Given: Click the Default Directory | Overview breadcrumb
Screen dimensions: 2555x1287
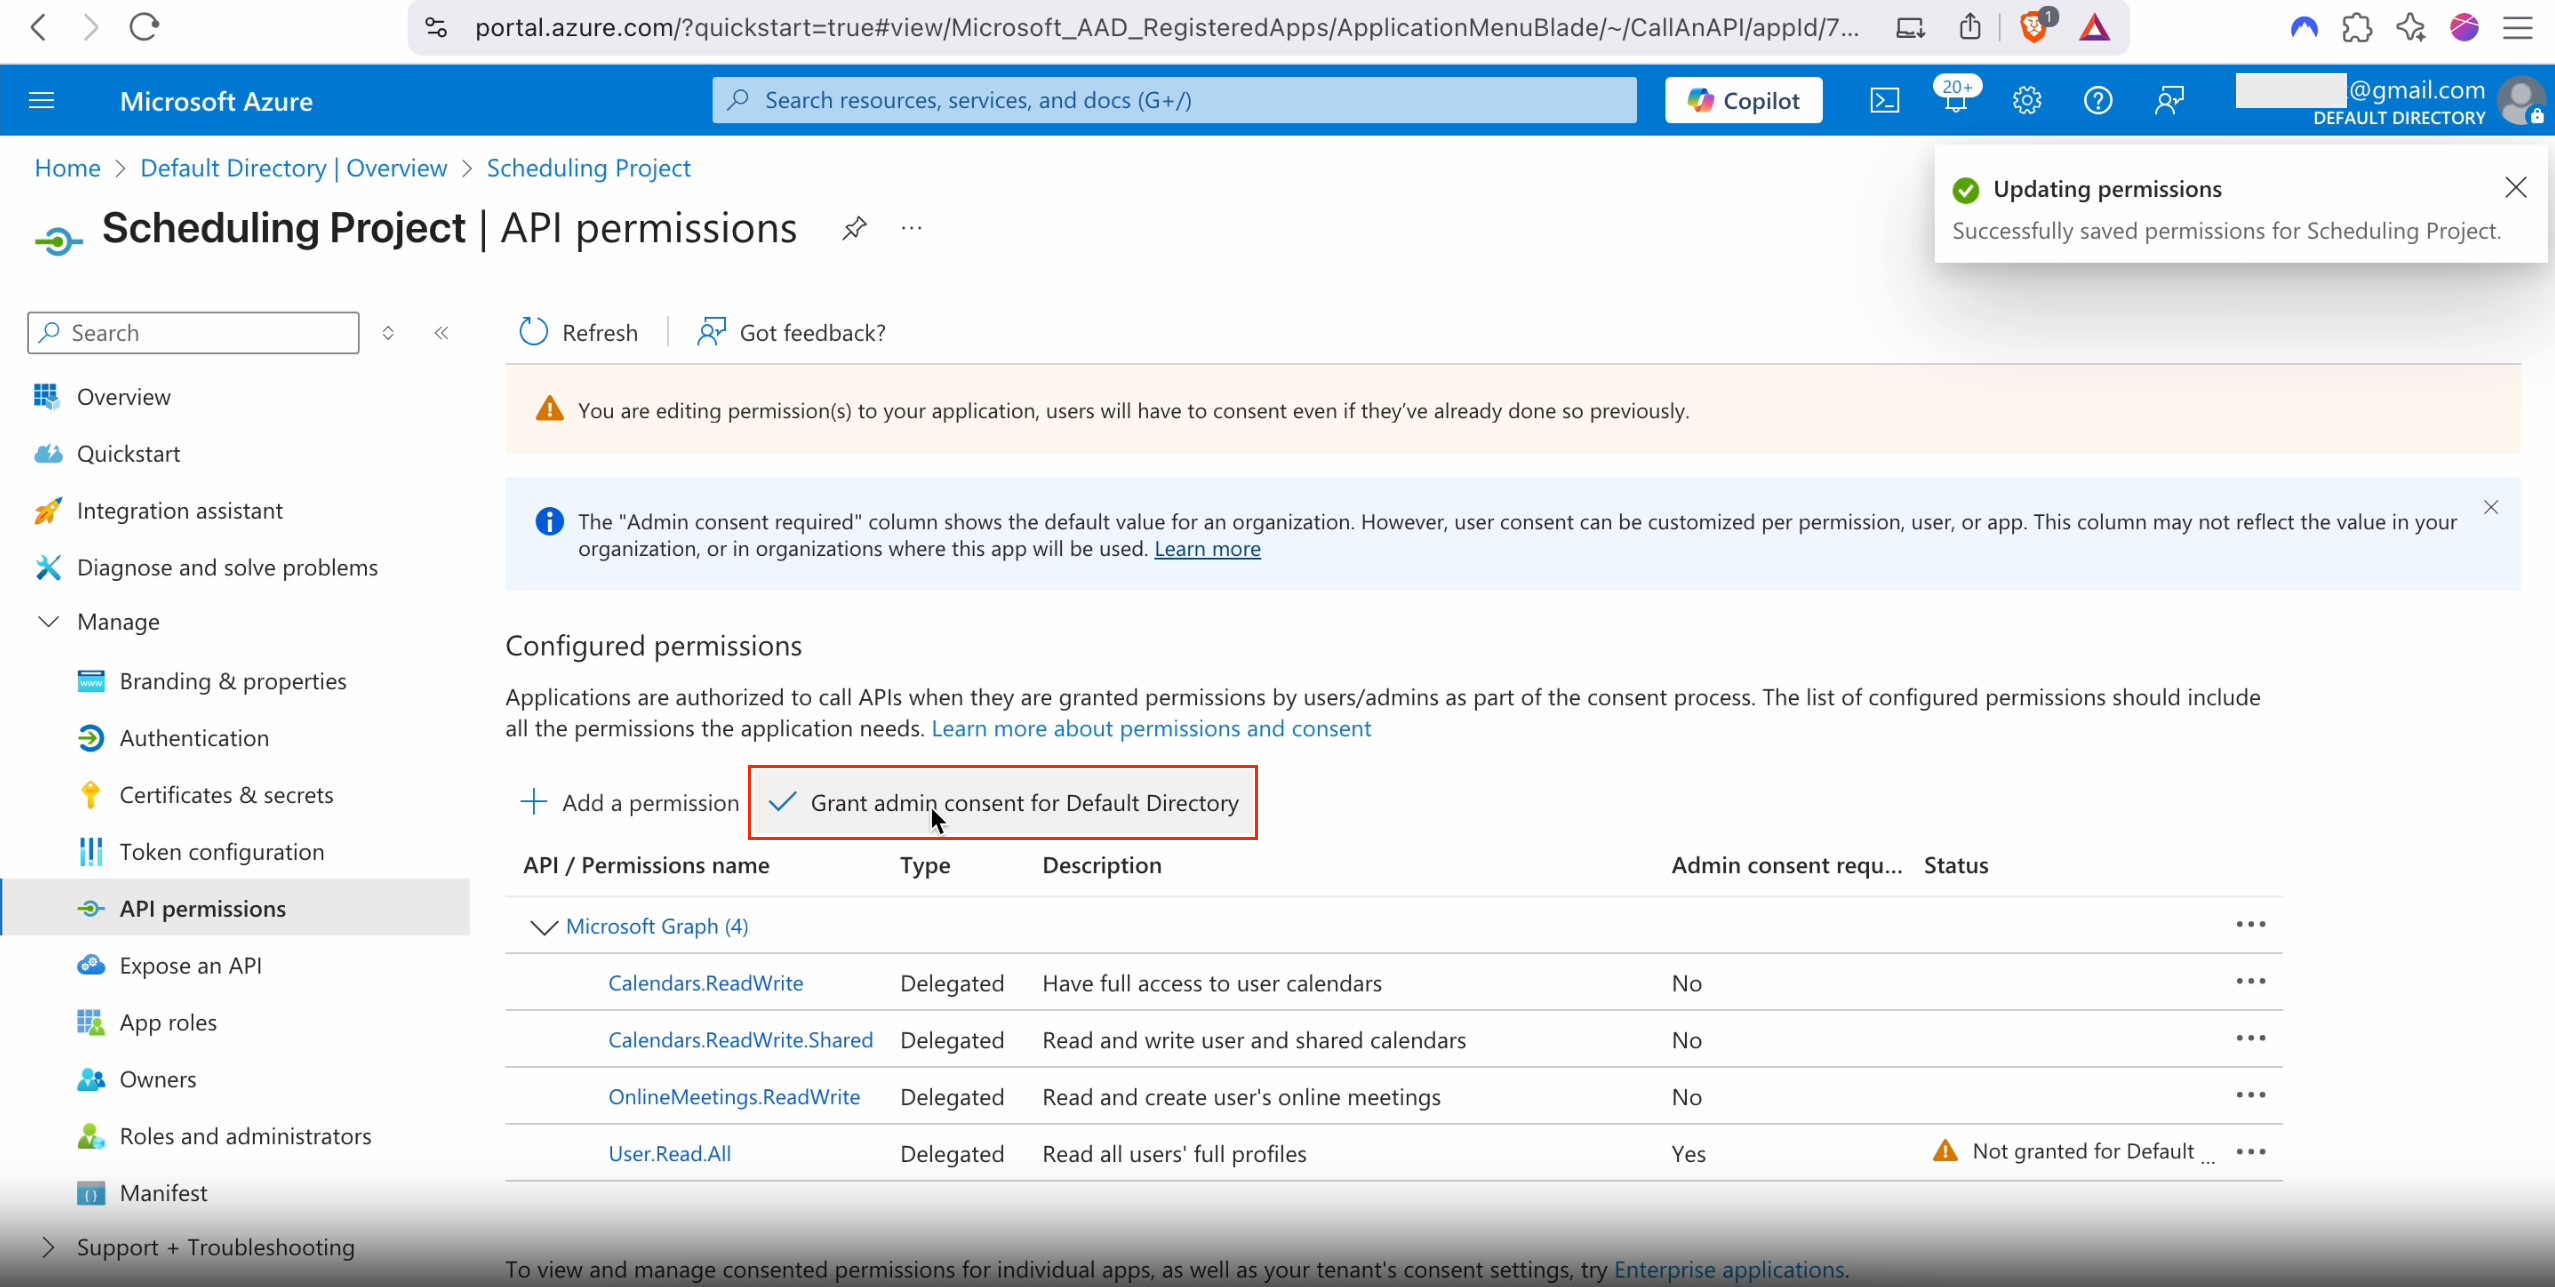Looking at the screenshot, I should 294,168.
